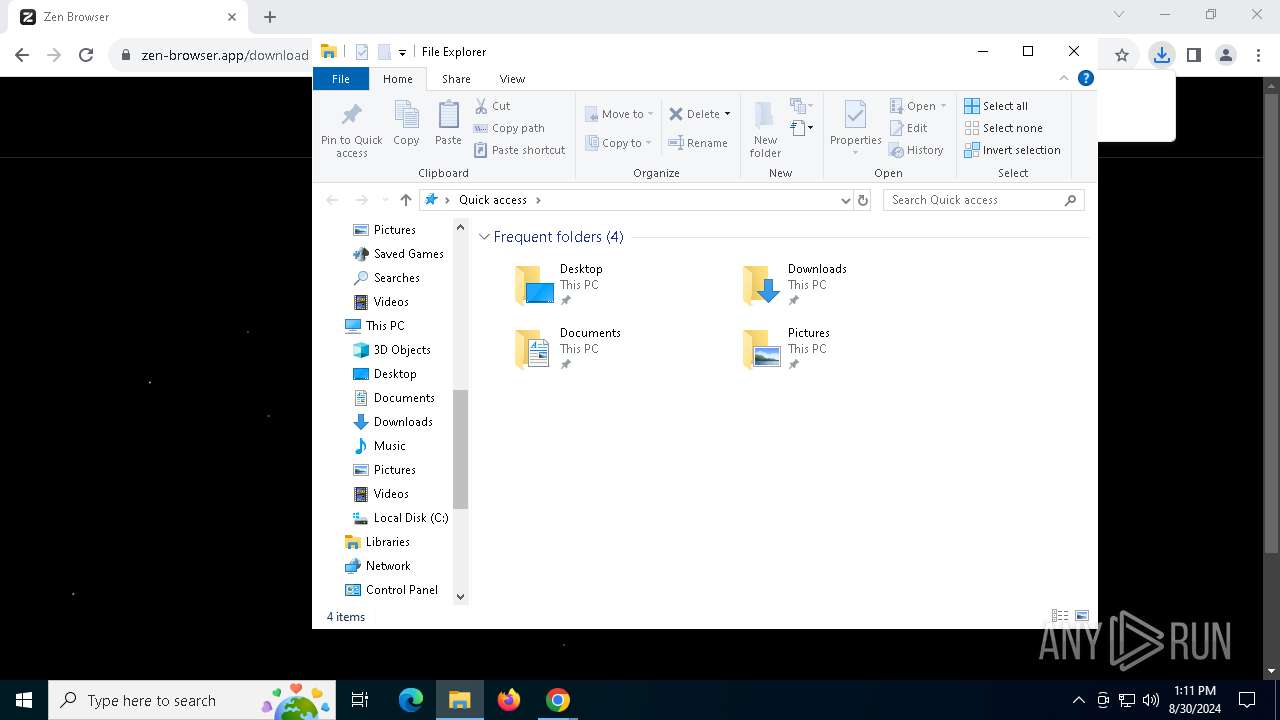Click the taskbar volume icon

point(1151,700)
